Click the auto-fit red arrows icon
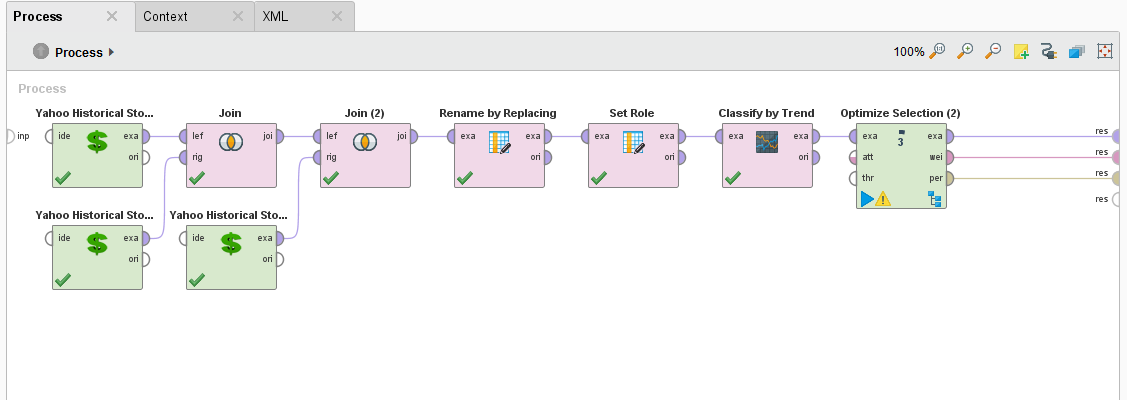Image resolution: width=1127 pixels, height=400 pixels. 1105,52
